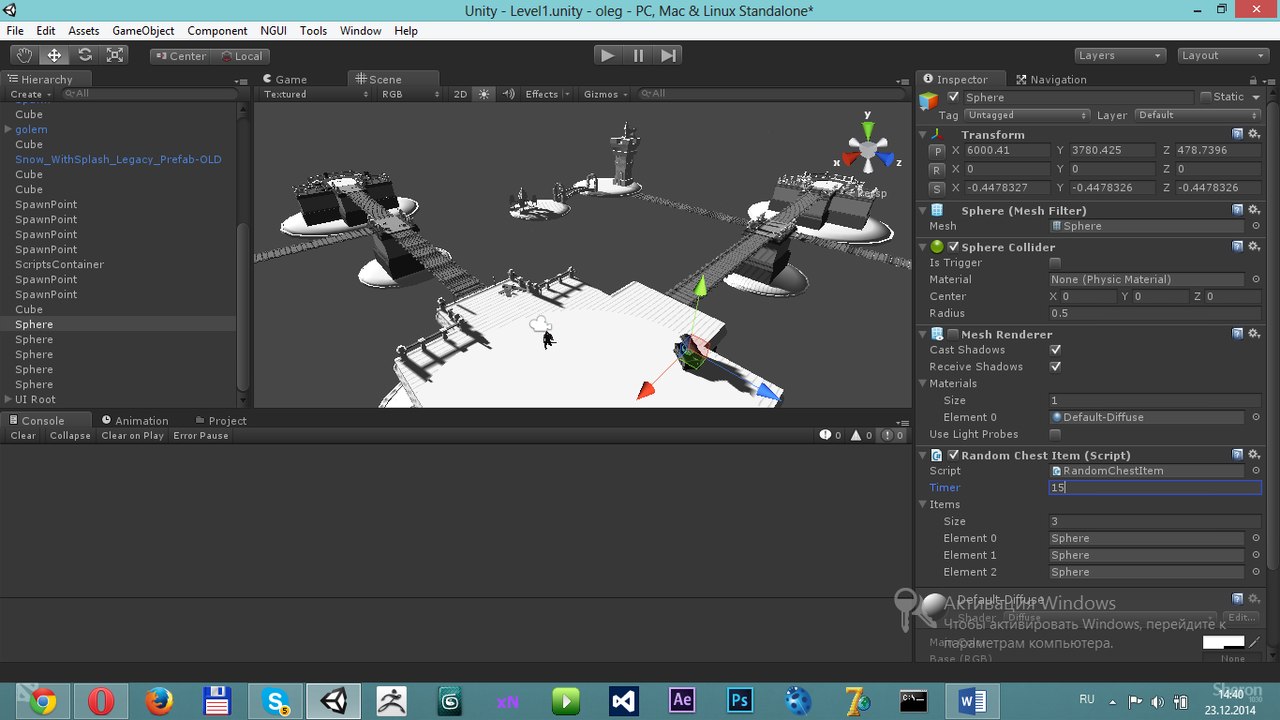The width and height of the screenshot is (1280, 720).
Task: Click the Sphere game object cube icon
Action: tap(929, 99)
